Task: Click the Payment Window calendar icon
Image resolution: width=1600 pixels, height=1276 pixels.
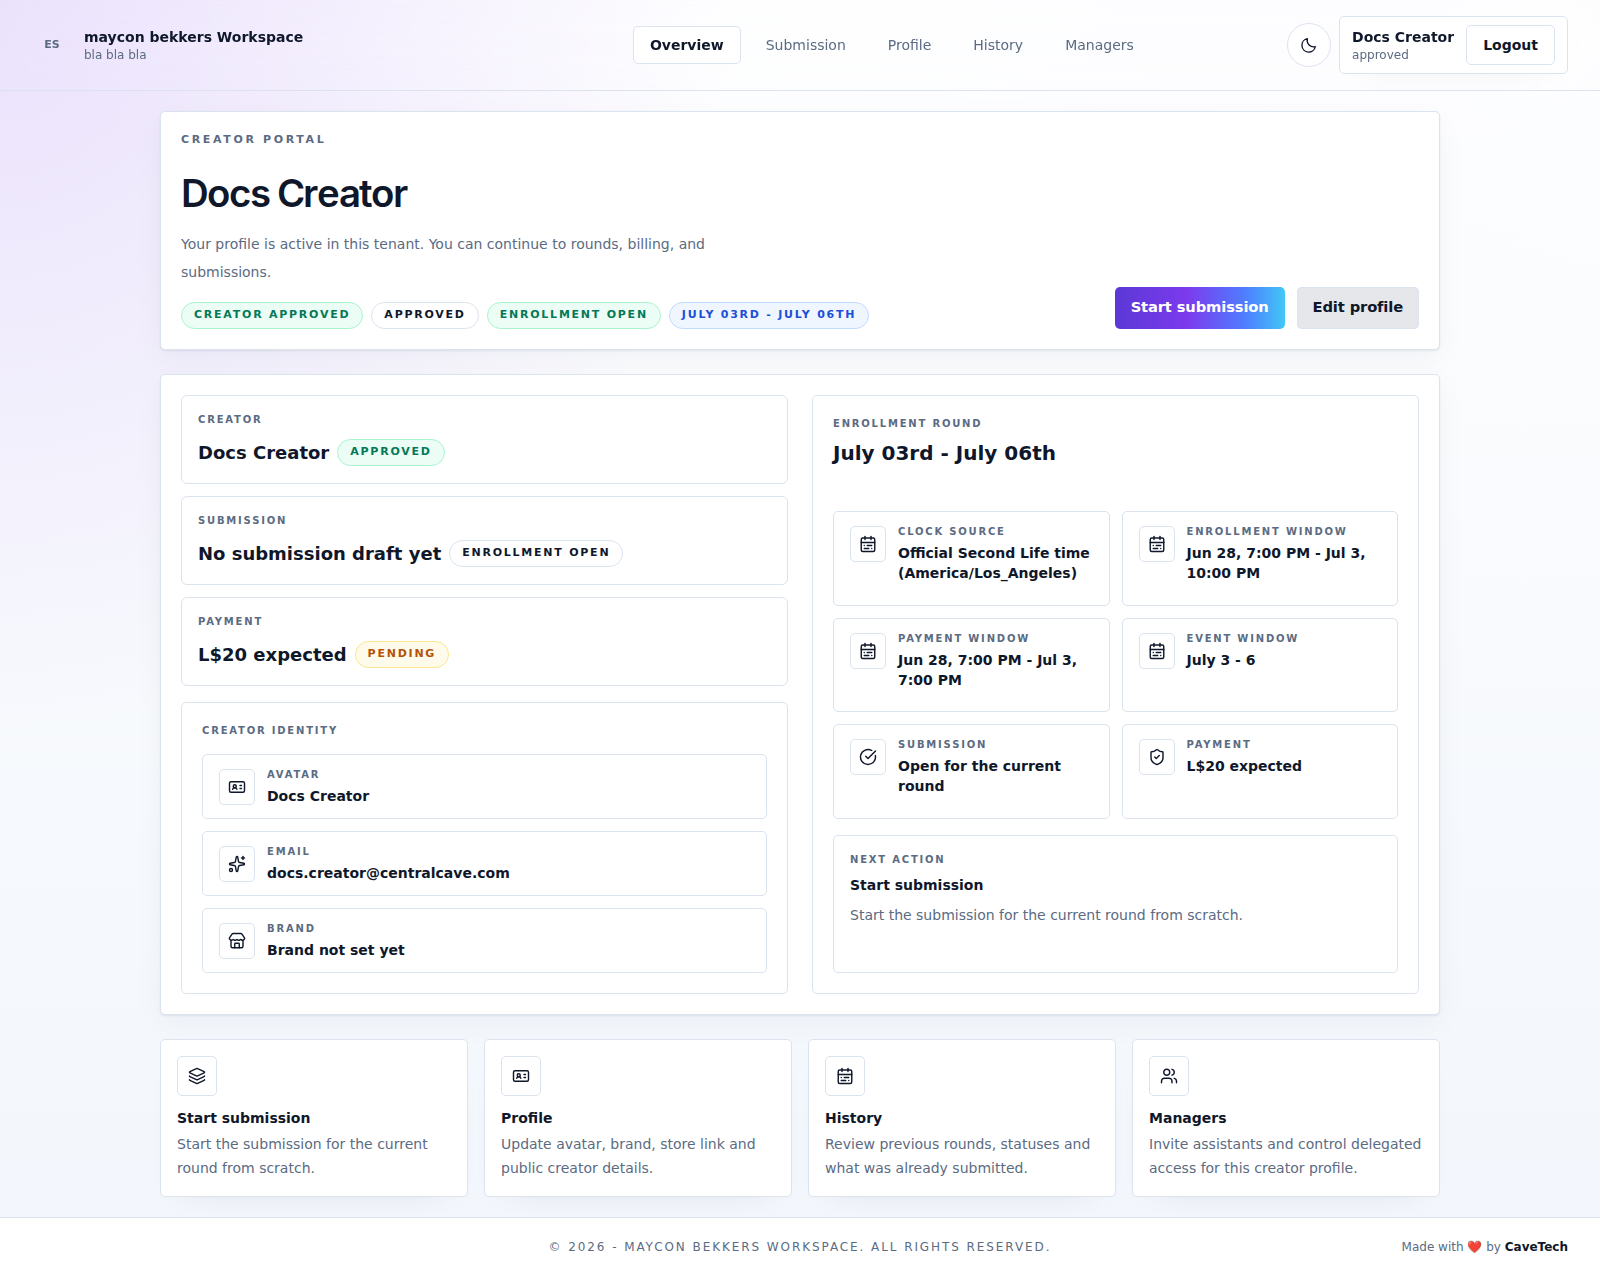Action: 868,651
